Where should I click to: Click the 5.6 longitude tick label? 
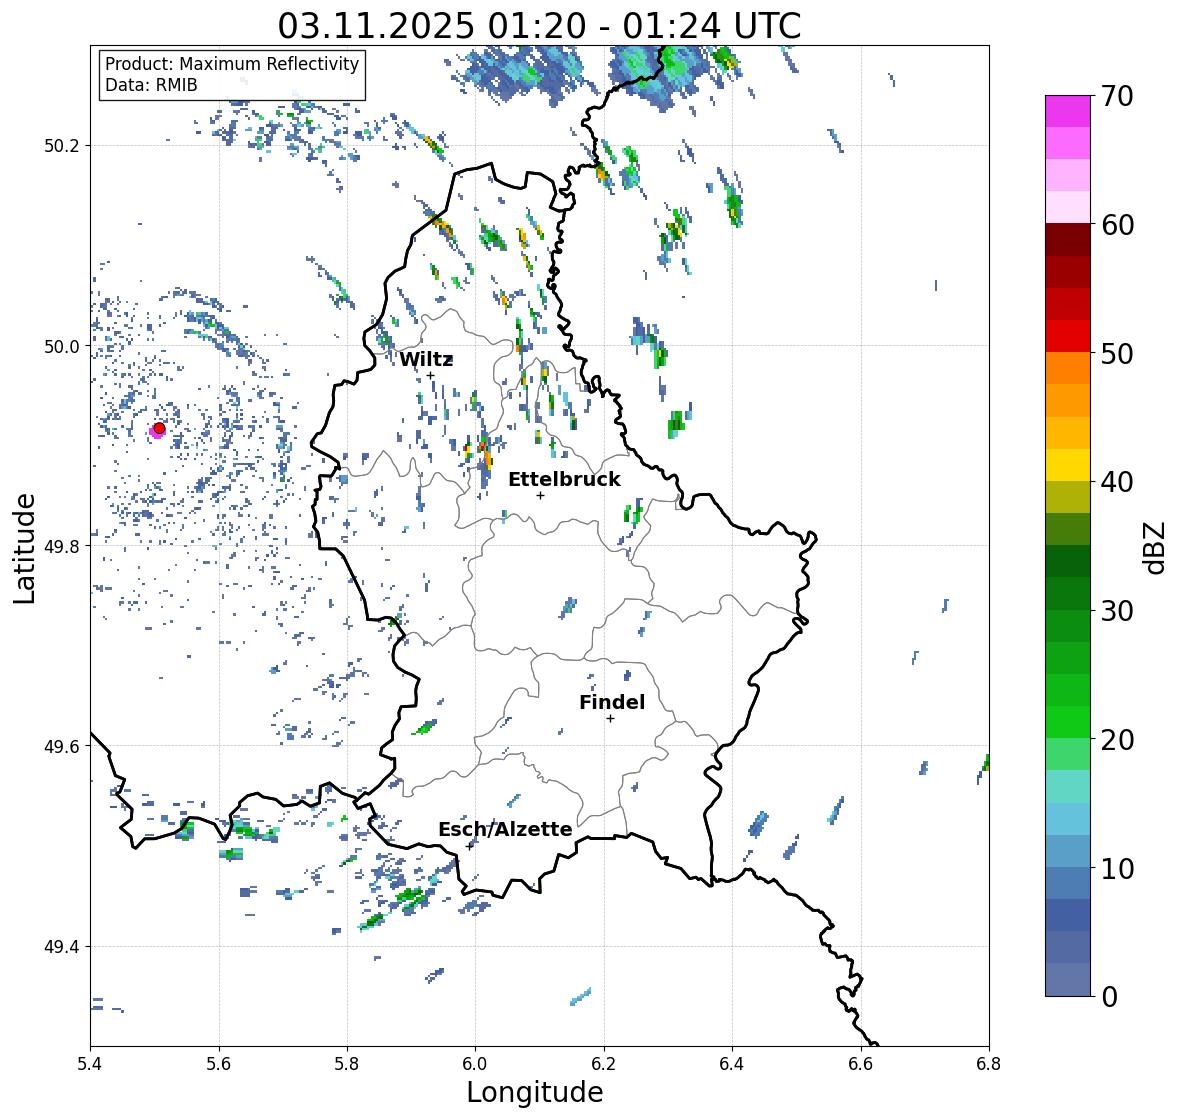coord(219,1064)
